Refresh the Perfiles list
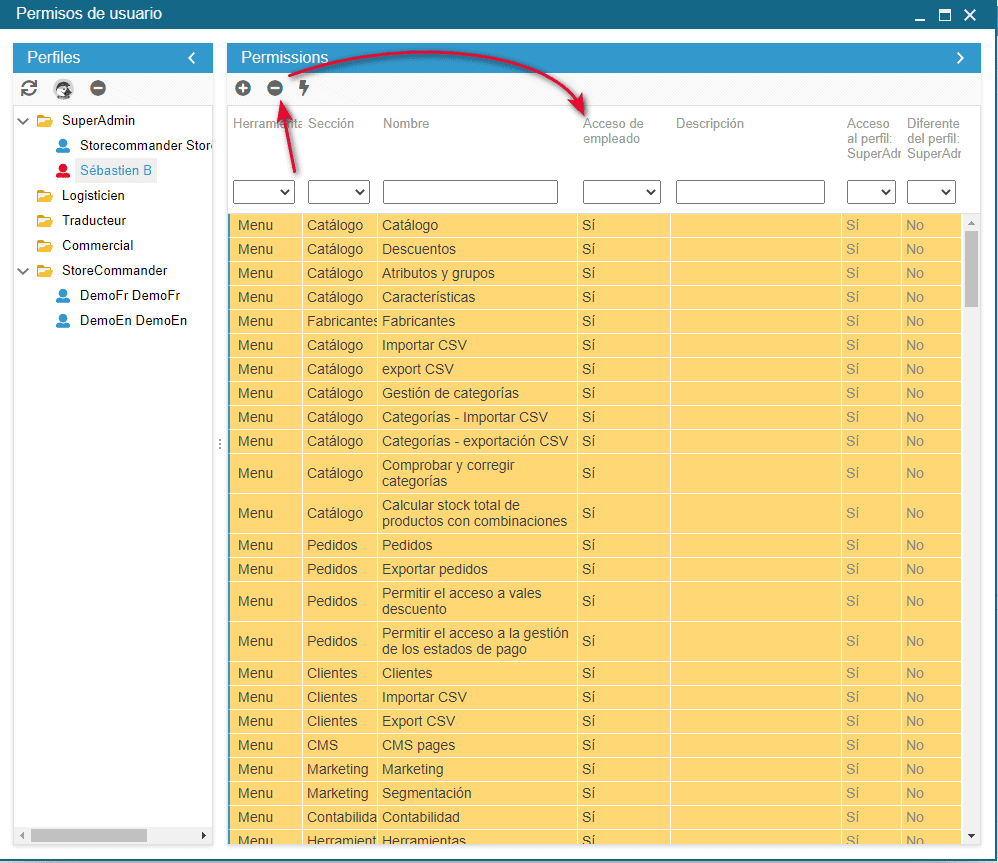Screen dimensions: 998x863 tap(29, 88)
